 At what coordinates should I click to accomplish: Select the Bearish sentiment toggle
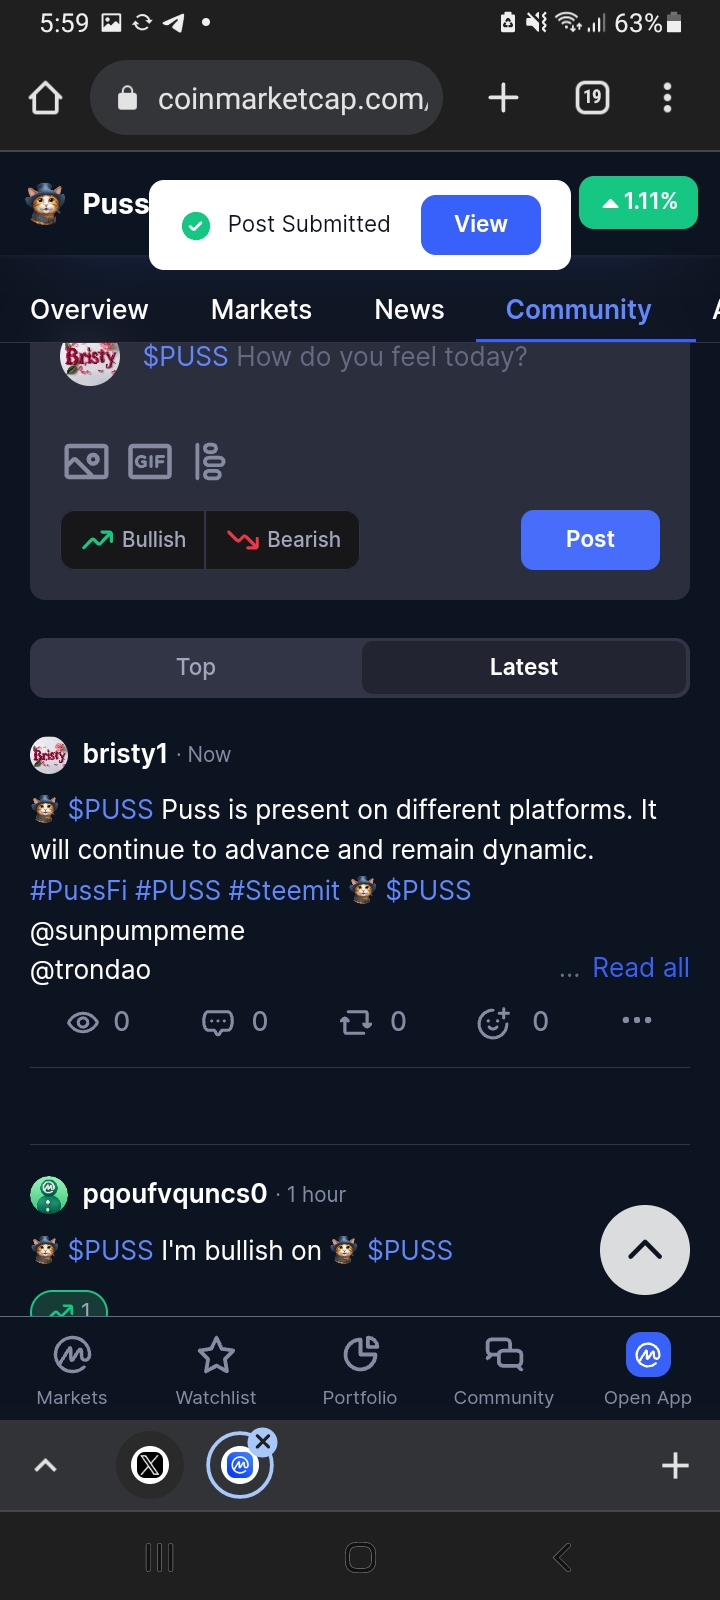coord(283,540)
